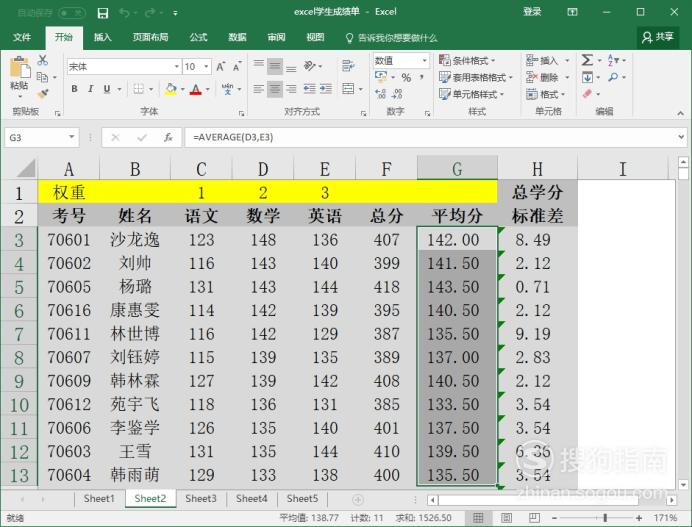Click the Tell me search box
Viewport: 692px width, 527px height.
392,38
